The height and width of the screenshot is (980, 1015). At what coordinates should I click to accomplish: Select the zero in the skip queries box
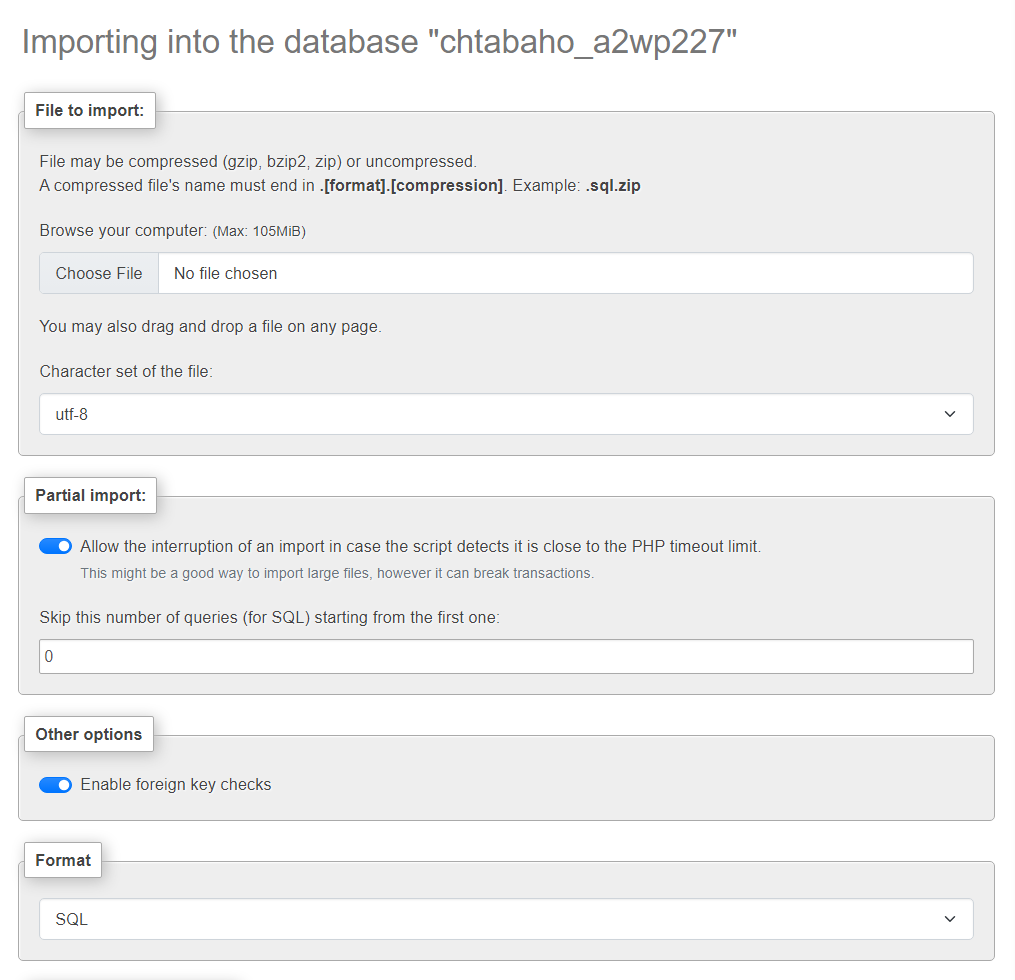[x=48, y=656]
